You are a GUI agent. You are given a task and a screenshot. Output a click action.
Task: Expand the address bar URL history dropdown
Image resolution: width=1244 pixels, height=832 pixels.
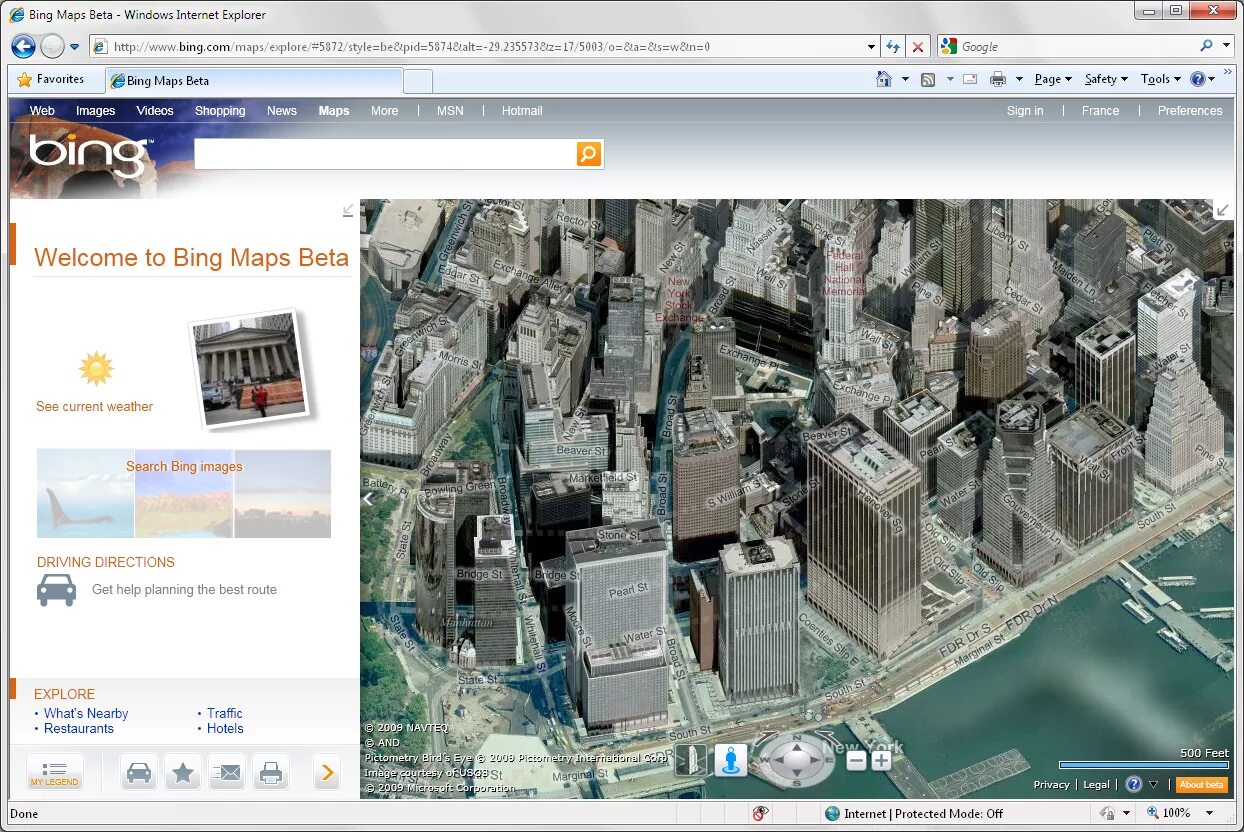(871, 46)
